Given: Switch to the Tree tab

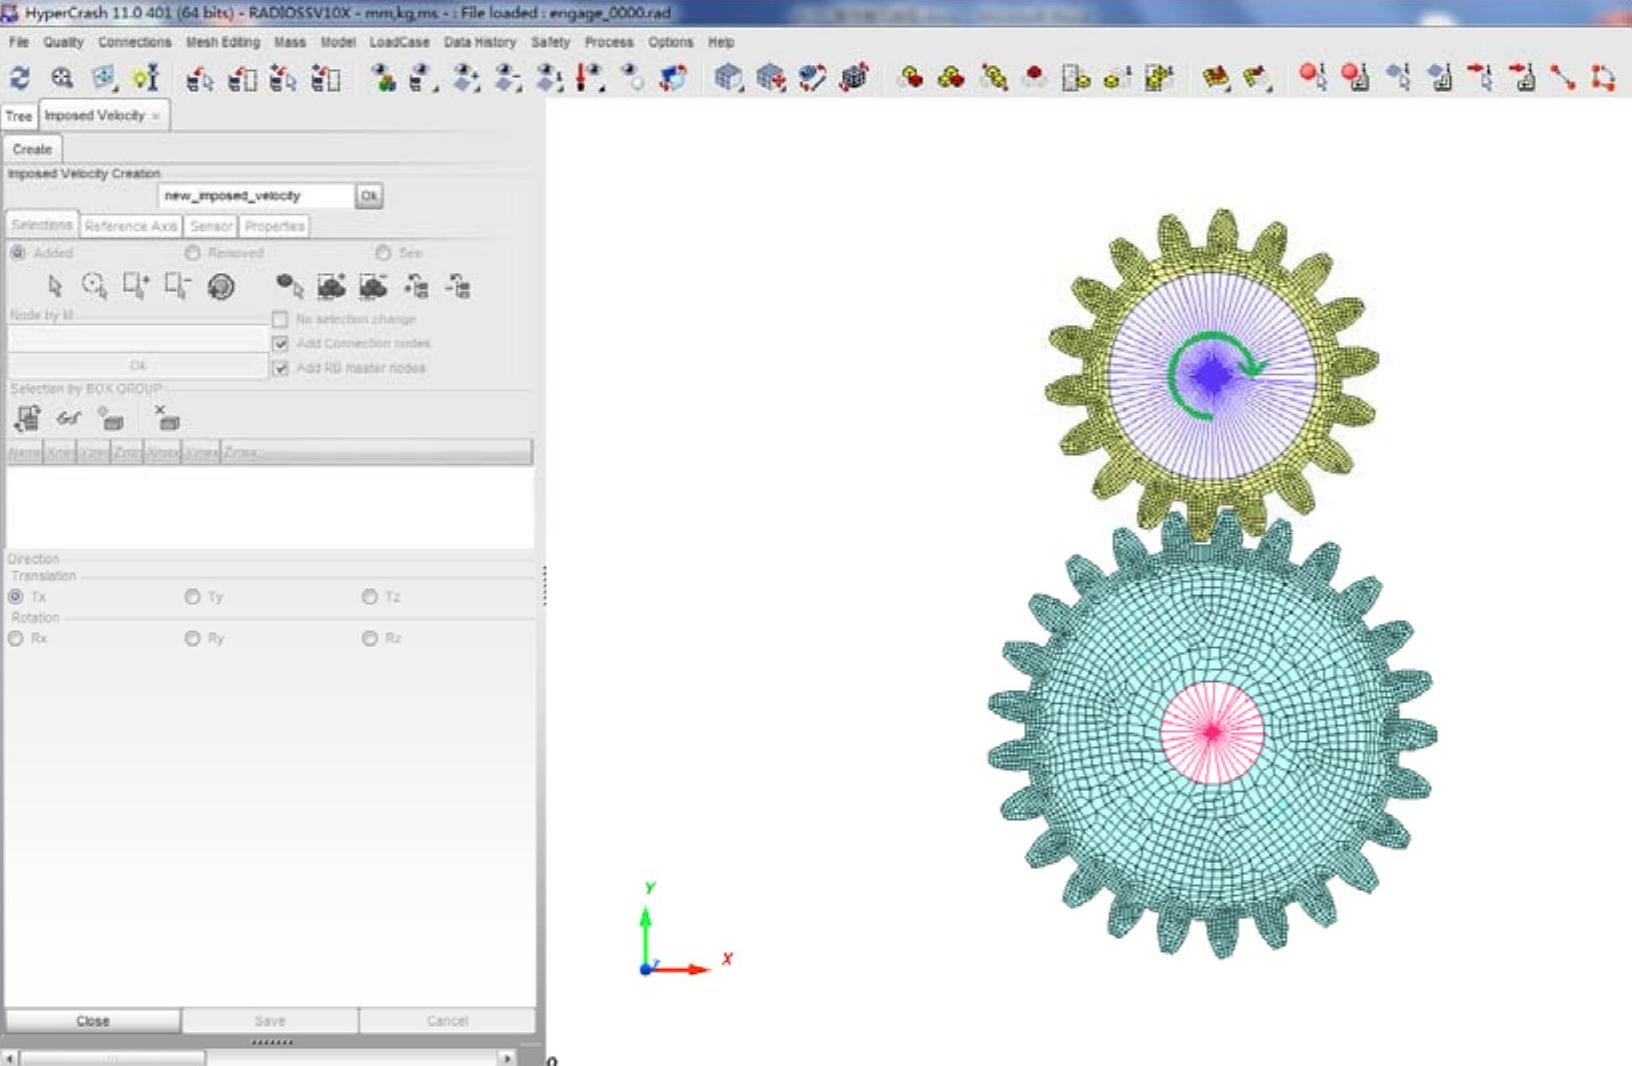Looking at the screenshot, I should tap(19, 116).
